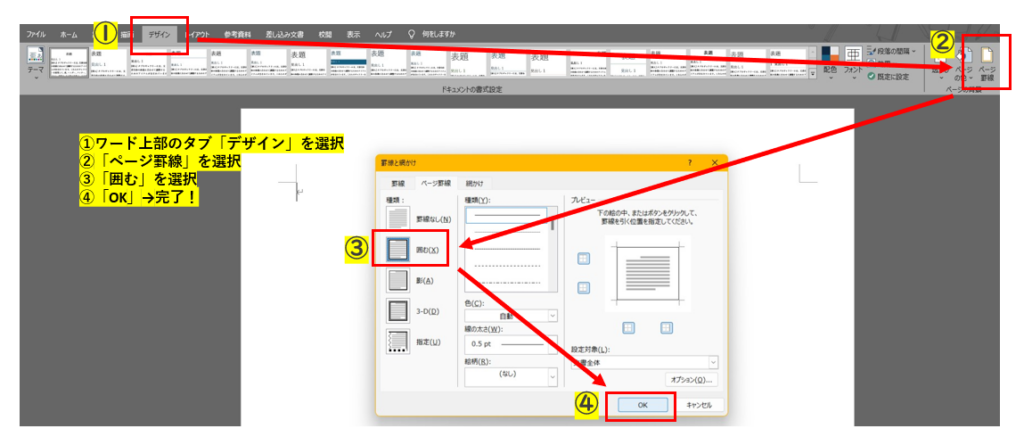Choose the 影 (Shadow) border setting
Screen dimensions: 1024x445
(x=399, y=280)
